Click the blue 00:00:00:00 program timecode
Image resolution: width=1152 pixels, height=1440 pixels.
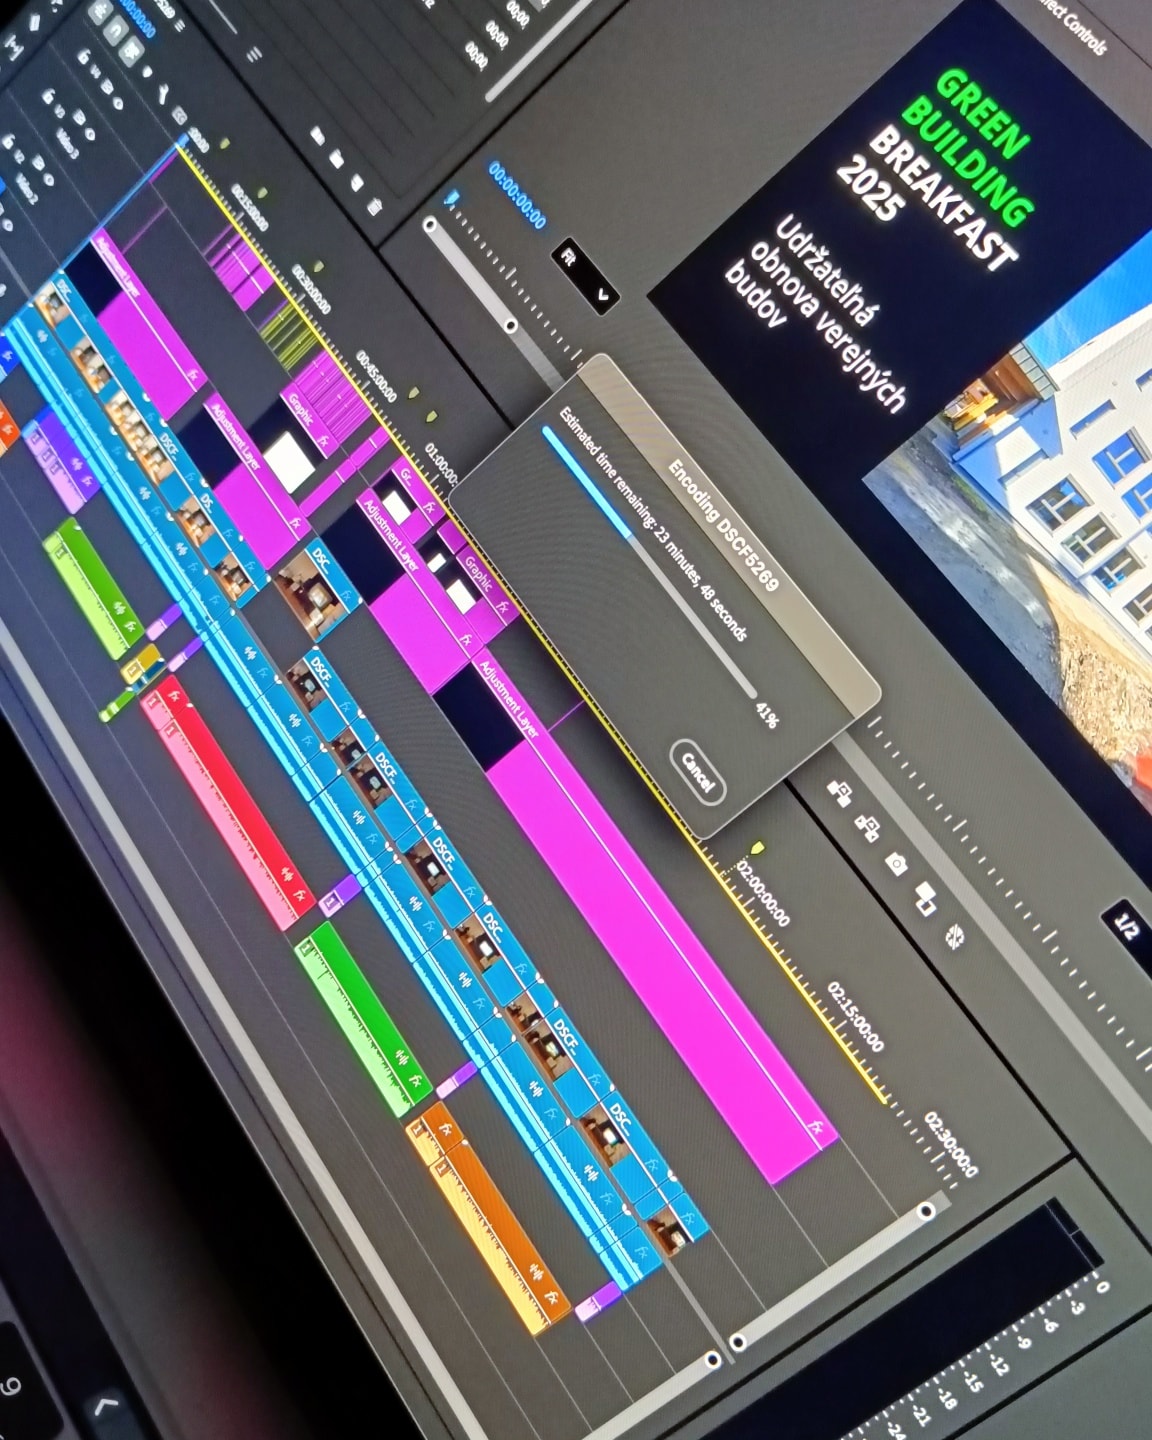point(517,195)
